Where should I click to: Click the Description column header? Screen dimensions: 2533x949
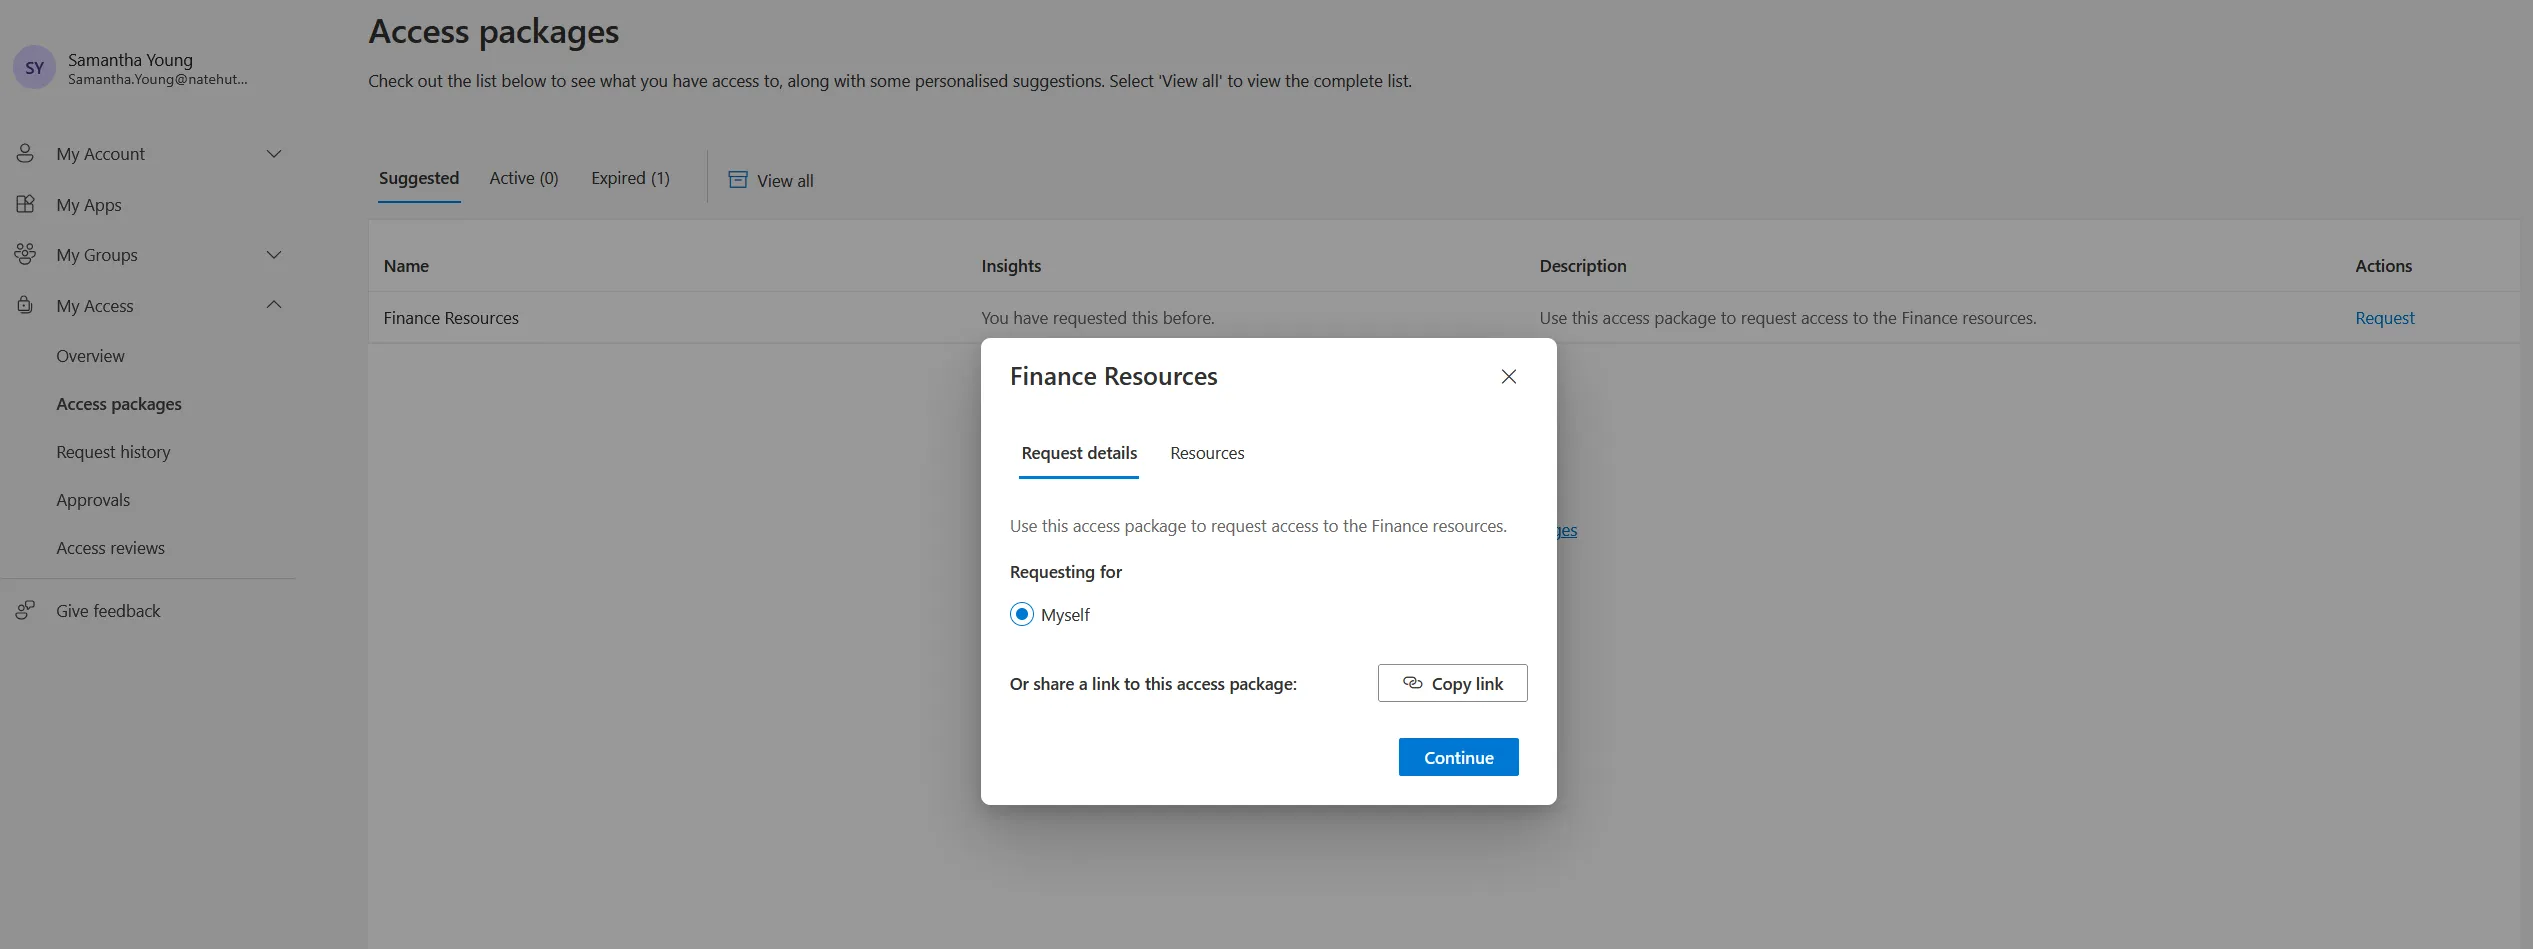coord(1583,266)
